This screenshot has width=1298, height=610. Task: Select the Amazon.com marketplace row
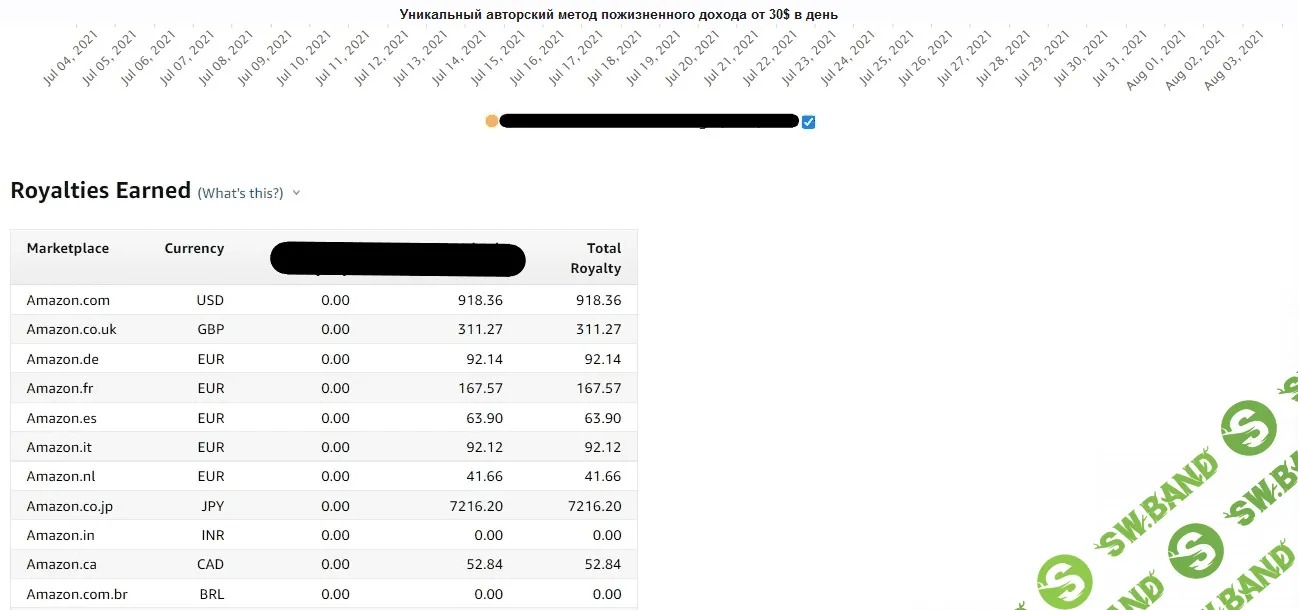68,300
